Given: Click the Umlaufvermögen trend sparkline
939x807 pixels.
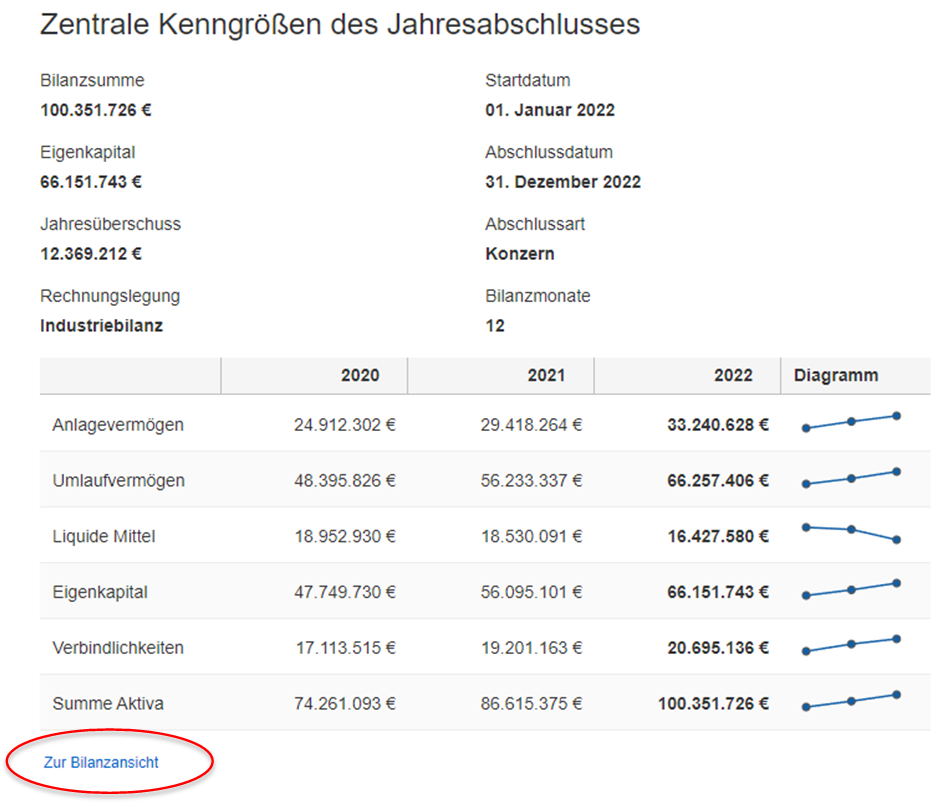Looking at the screenshot, I should pos(851,478).
